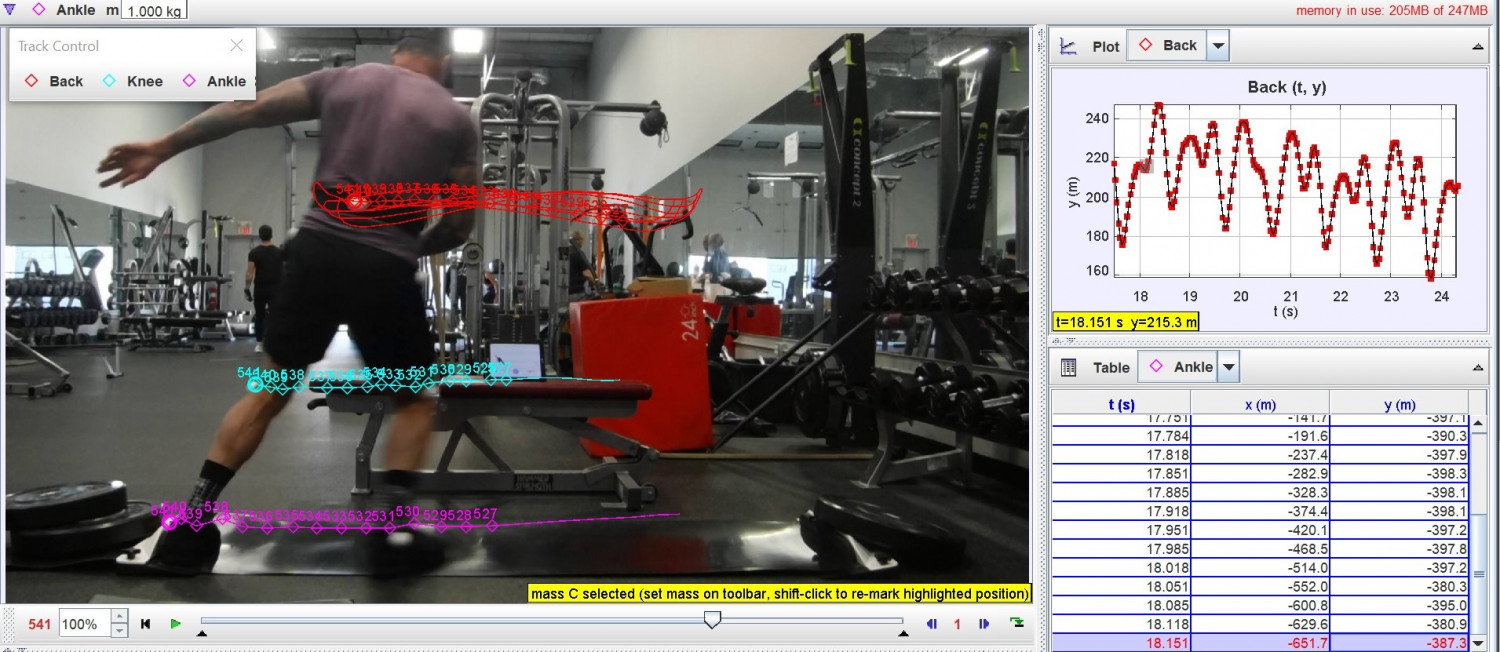Click the highlighted Back marker on video
Image resolution: width=1500 pixels, height=652 pixels.
355,202
